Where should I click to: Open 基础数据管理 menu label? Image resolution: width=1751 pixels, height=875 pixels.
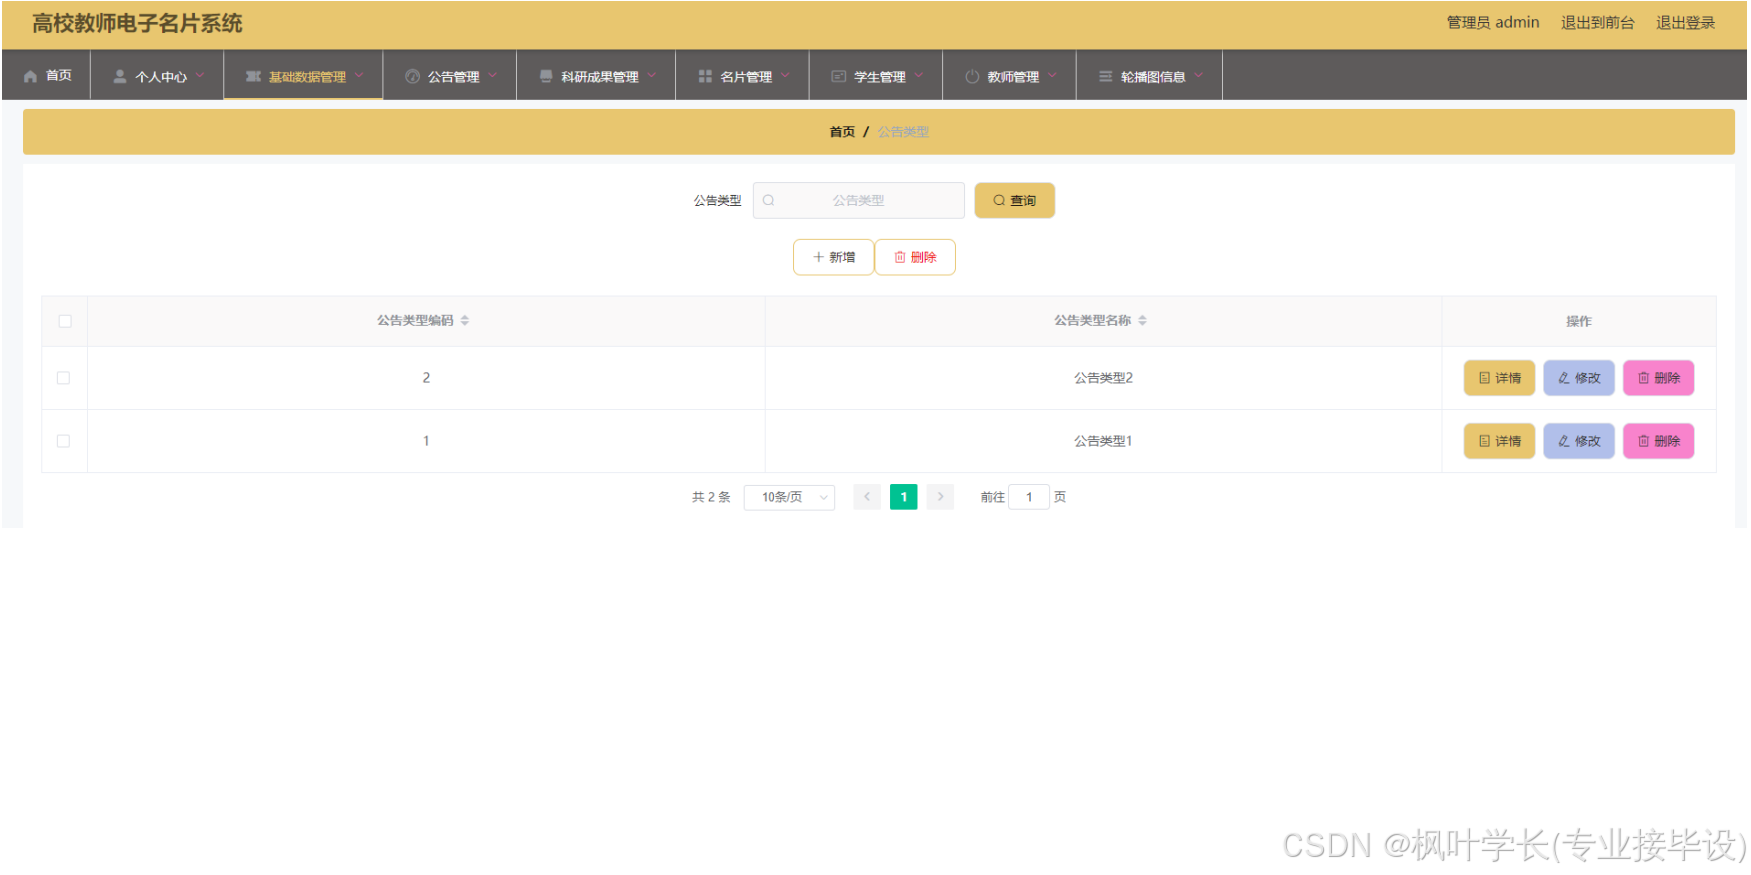(307, 76)
